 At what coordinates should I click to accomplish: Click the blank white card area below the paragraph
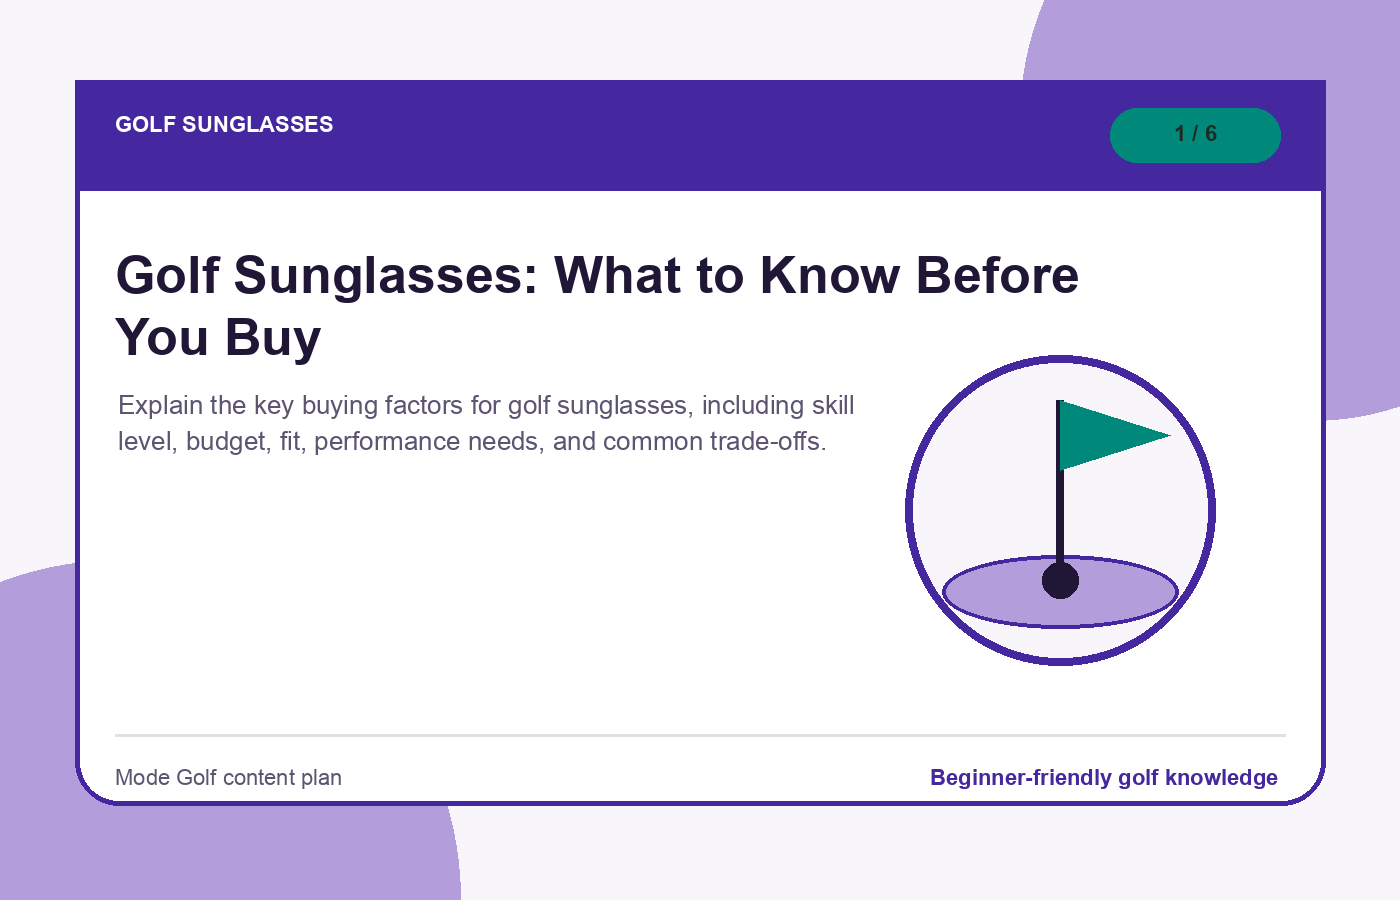(x=480, y=600)
